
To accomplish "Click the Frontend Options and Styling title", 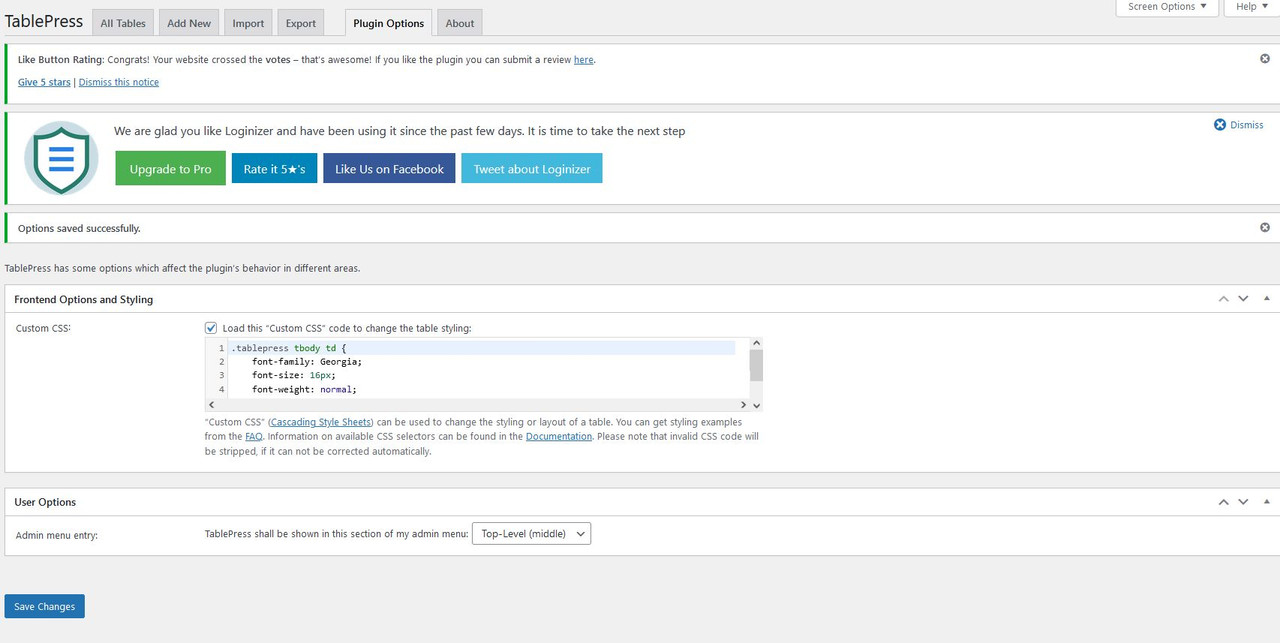I will (x=84, y=299).
